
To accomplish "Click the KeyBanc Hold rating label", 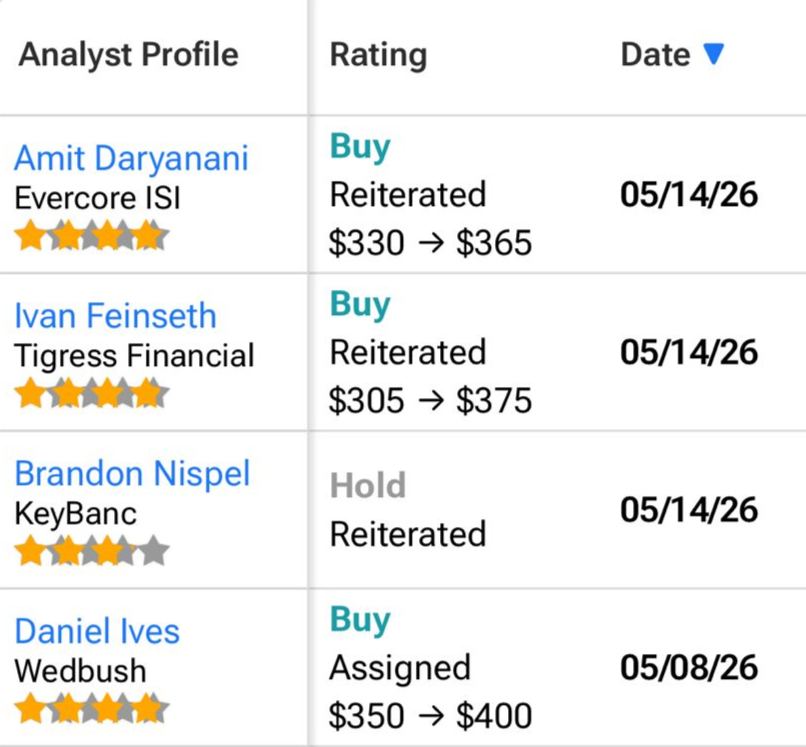I will pyautogui.click(x=368, y=485).
